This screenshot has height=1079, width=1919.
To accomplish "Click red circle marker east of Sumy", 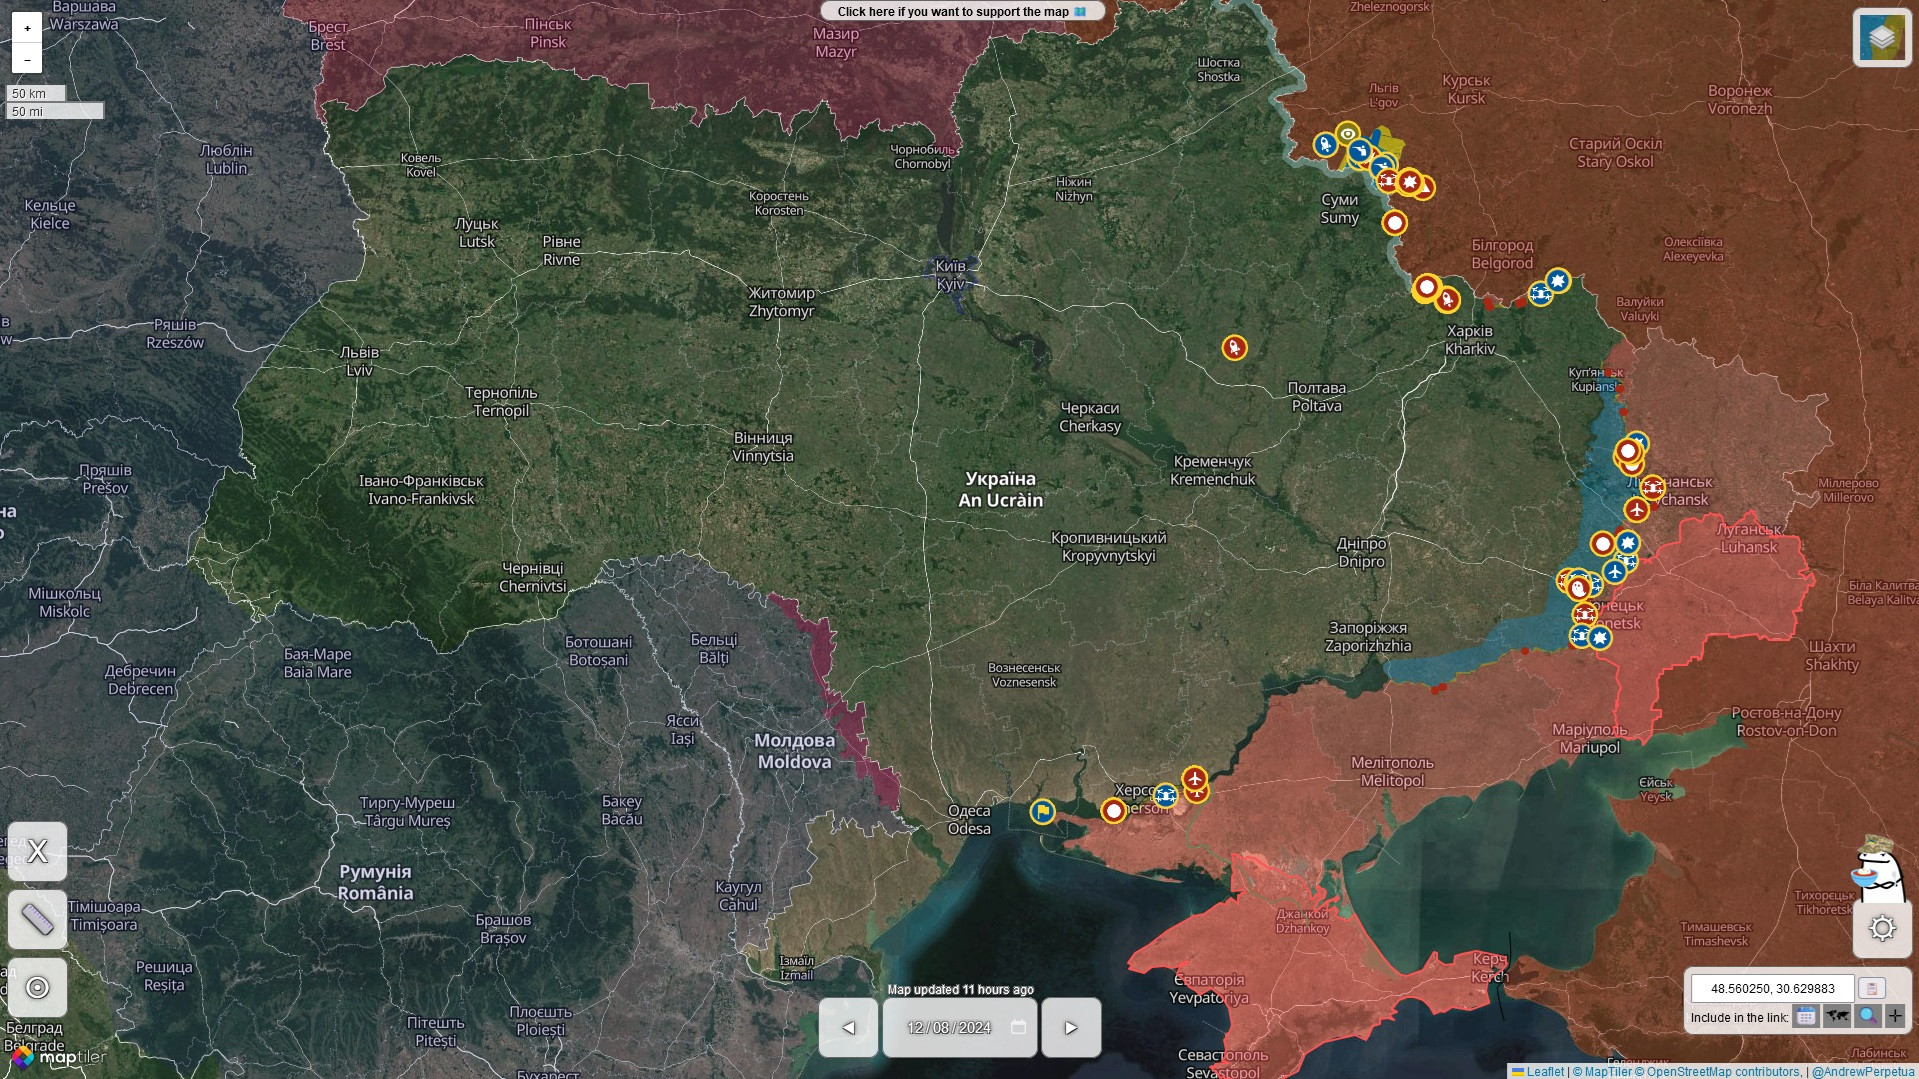I will tap(1394, 223).
